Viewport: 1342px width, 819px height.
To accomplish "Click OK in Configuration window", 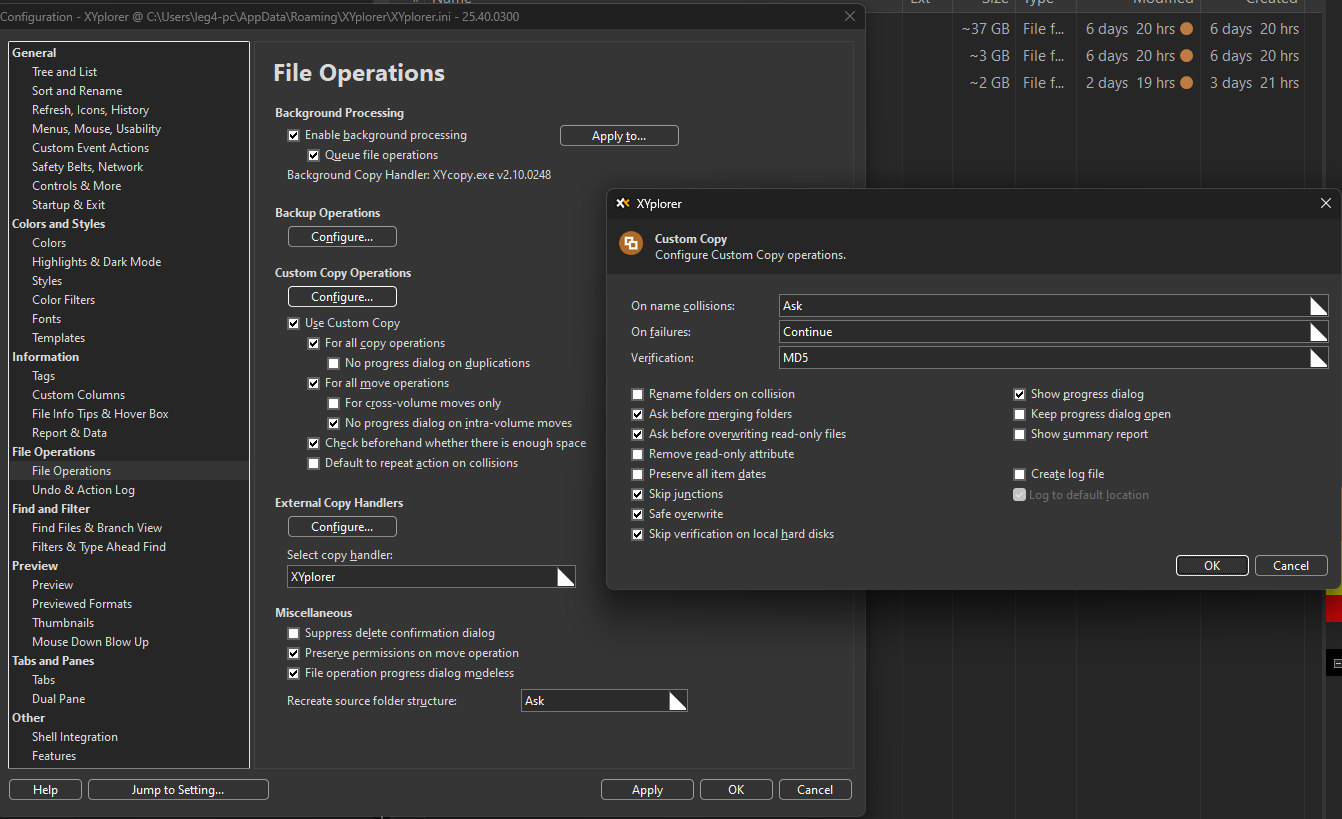I will (x=736, y=790).
